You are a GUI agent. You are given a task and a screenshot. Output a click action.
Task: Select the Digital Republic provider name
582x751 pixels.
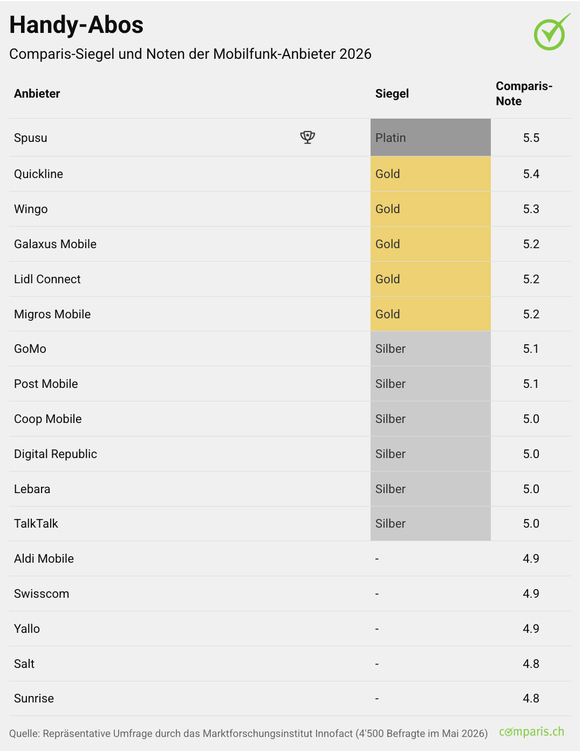point(56,454)
